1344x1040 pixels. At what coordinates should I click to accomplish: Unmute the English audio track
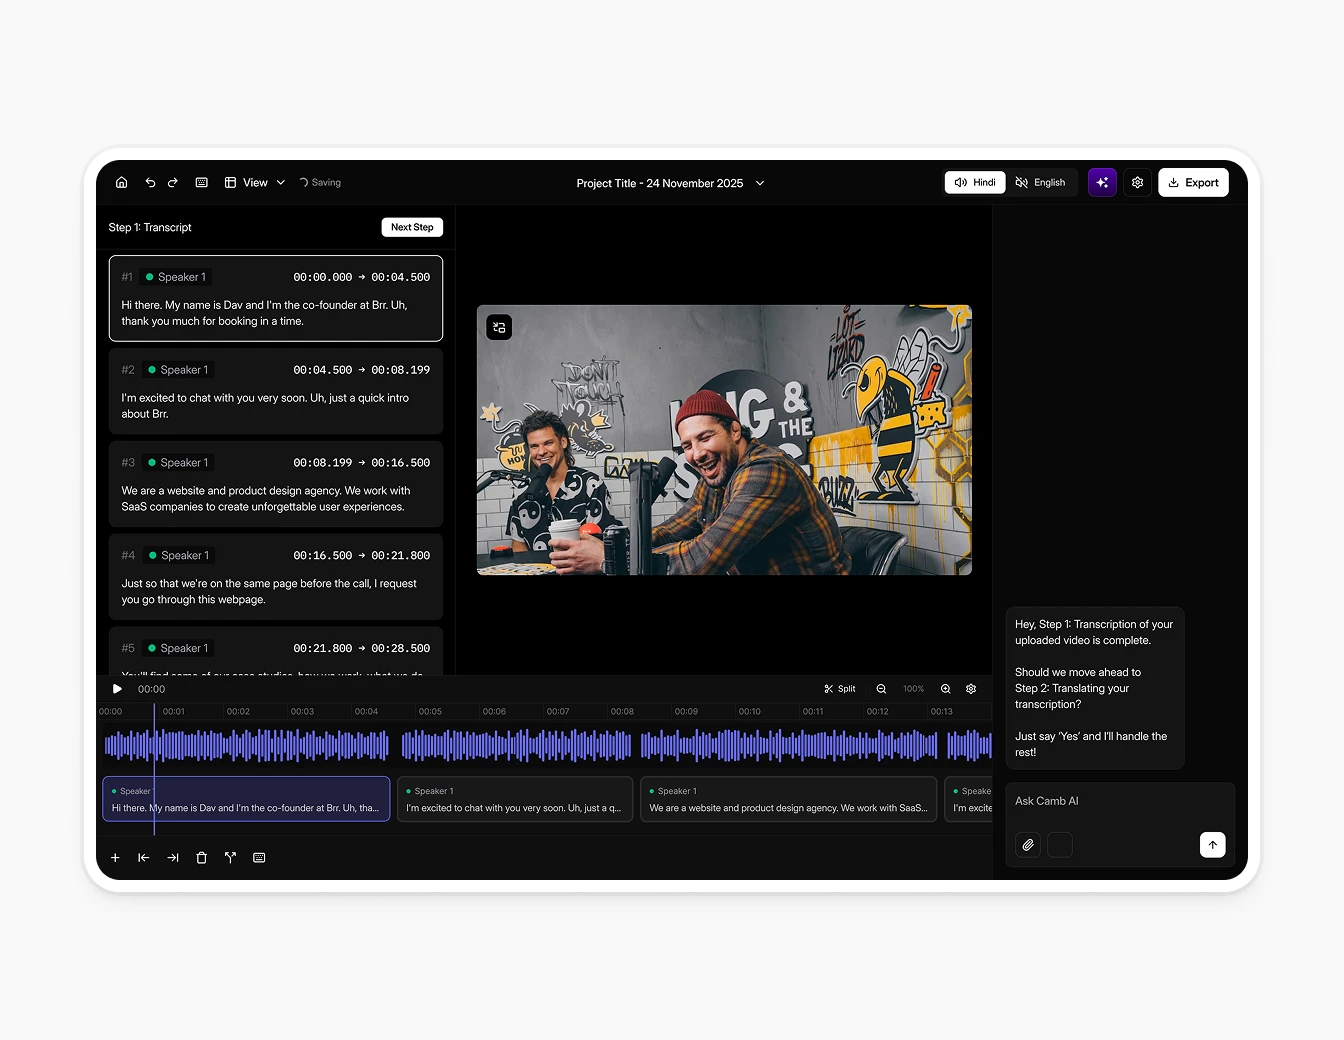point(1041,182)
